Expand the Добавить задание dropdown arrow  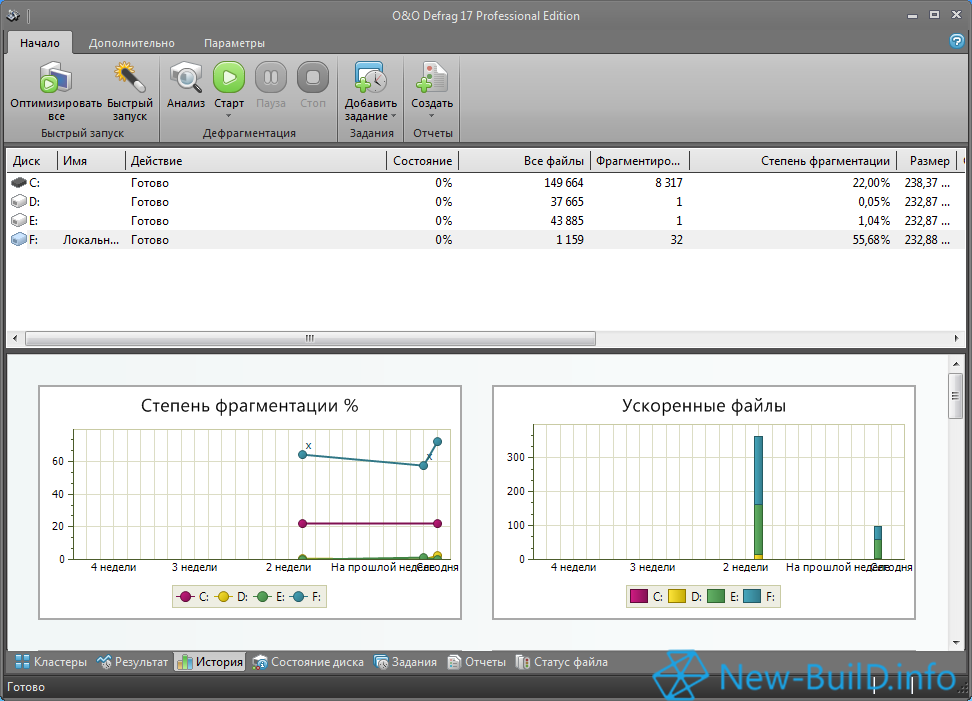393,116
